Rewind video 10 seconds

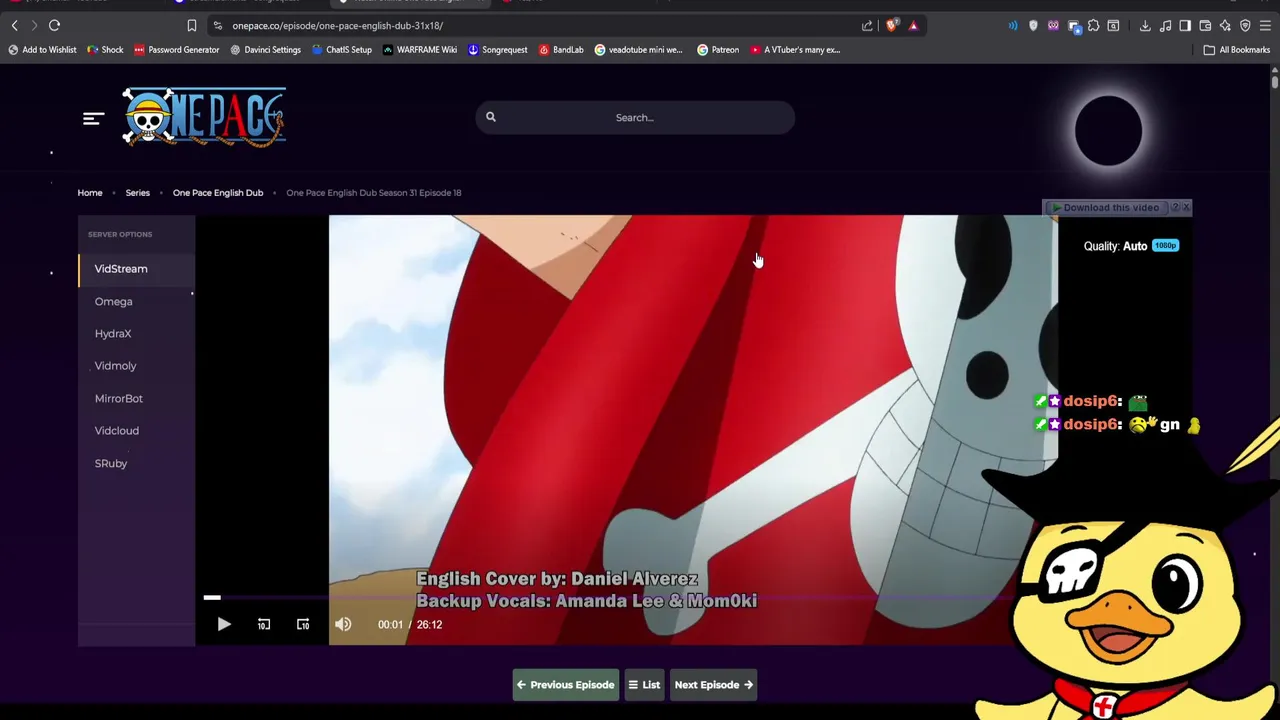click(x=264, y=624)
